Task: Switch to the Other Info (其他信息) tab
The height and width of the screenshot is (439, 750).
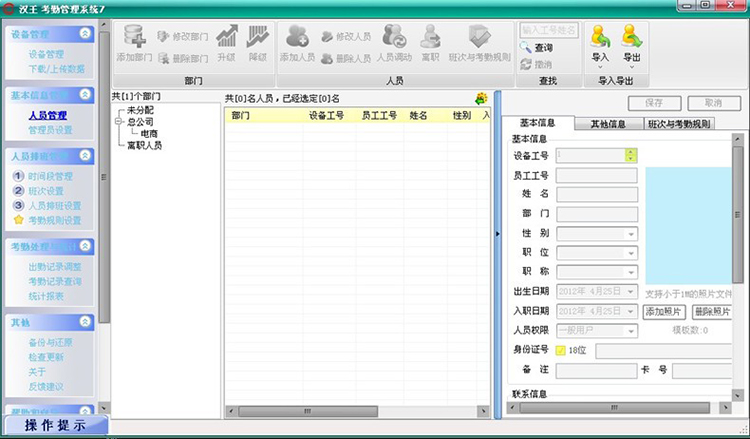Action: (x=608, y=124)
